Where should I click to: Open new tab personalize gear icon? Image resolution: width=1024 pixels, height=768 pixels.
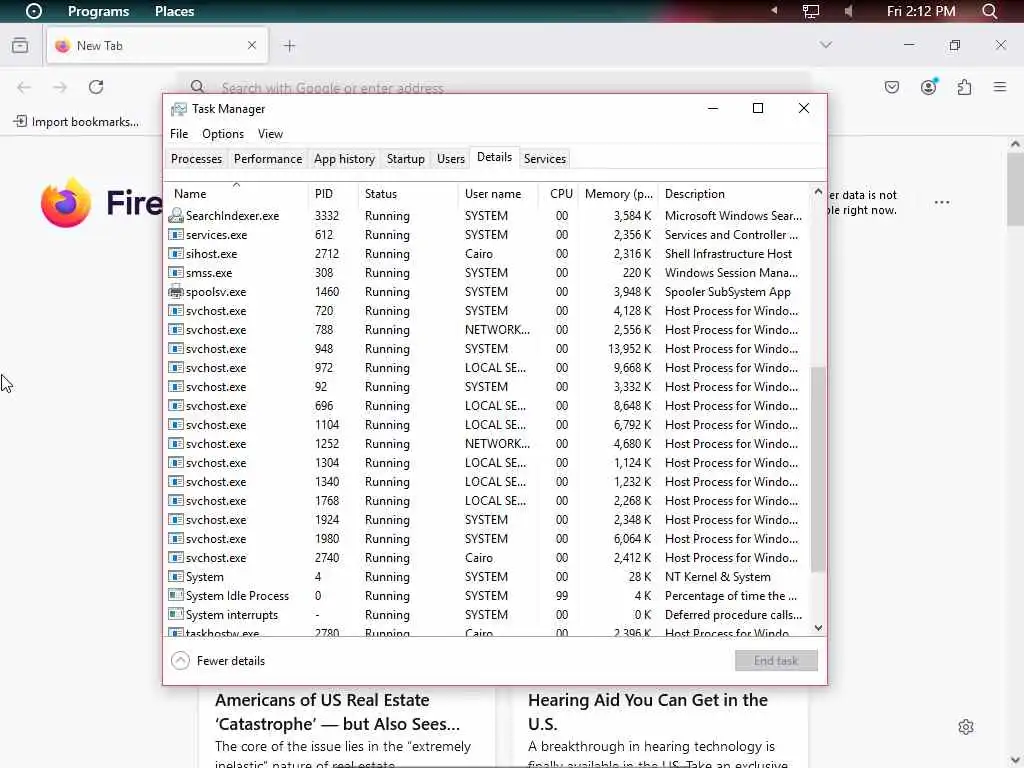click(966, 727)
